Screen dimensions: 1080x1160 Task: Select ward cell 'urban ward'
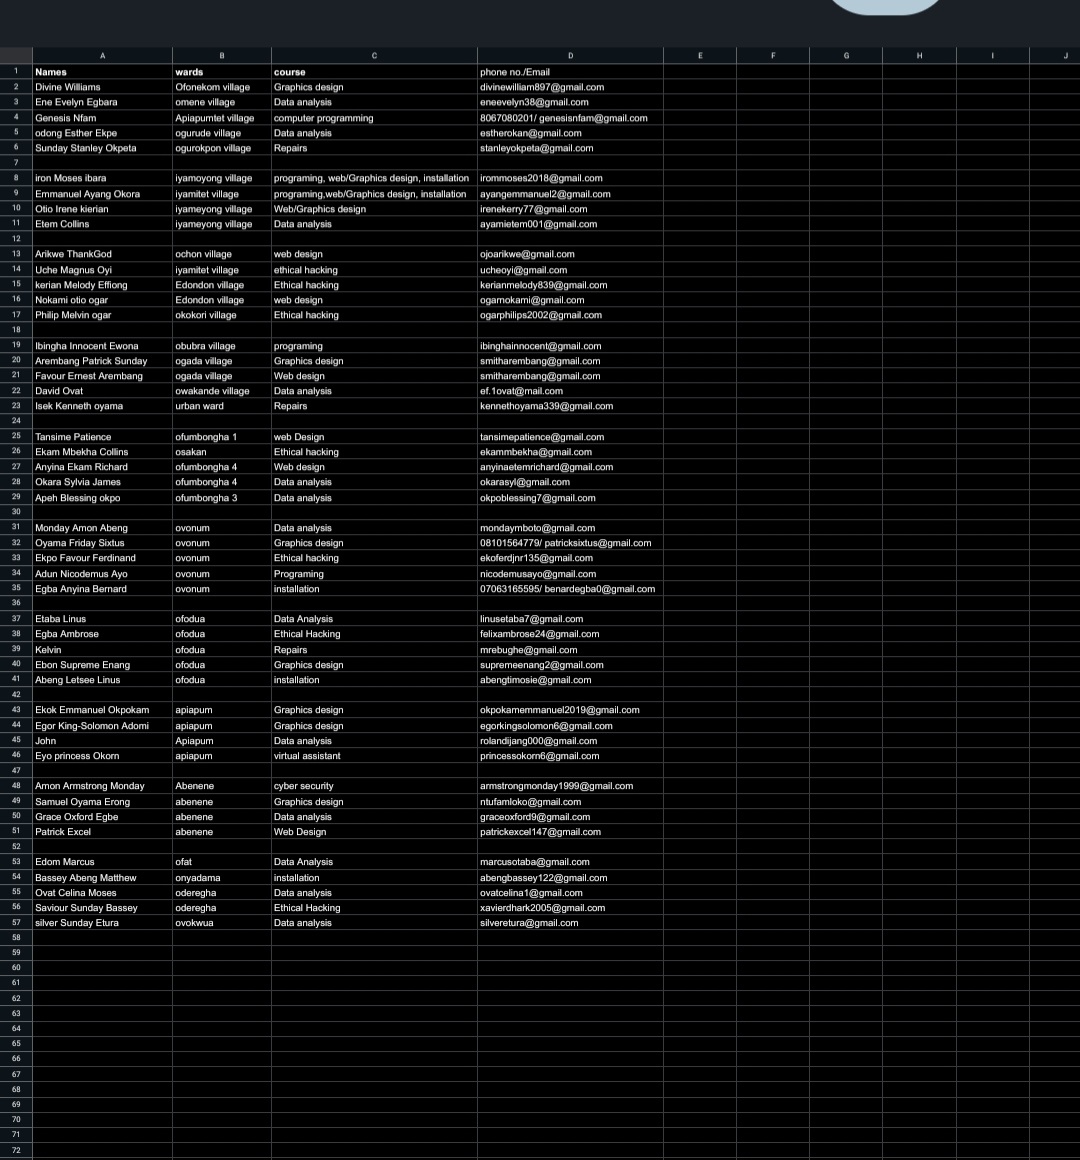click(222, 406)
